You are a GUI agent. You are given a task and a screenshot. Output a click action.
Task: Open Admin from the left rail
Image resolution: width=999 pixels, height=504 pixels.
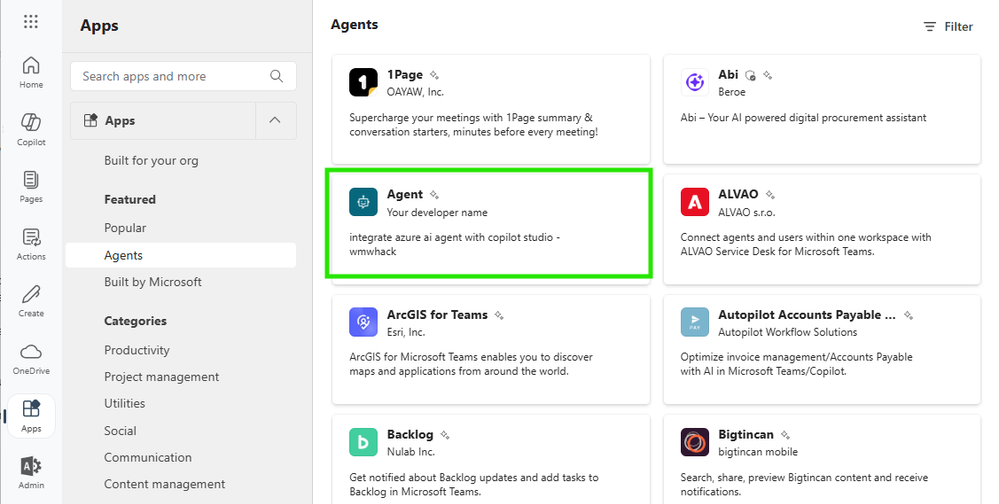click(31, 473)
